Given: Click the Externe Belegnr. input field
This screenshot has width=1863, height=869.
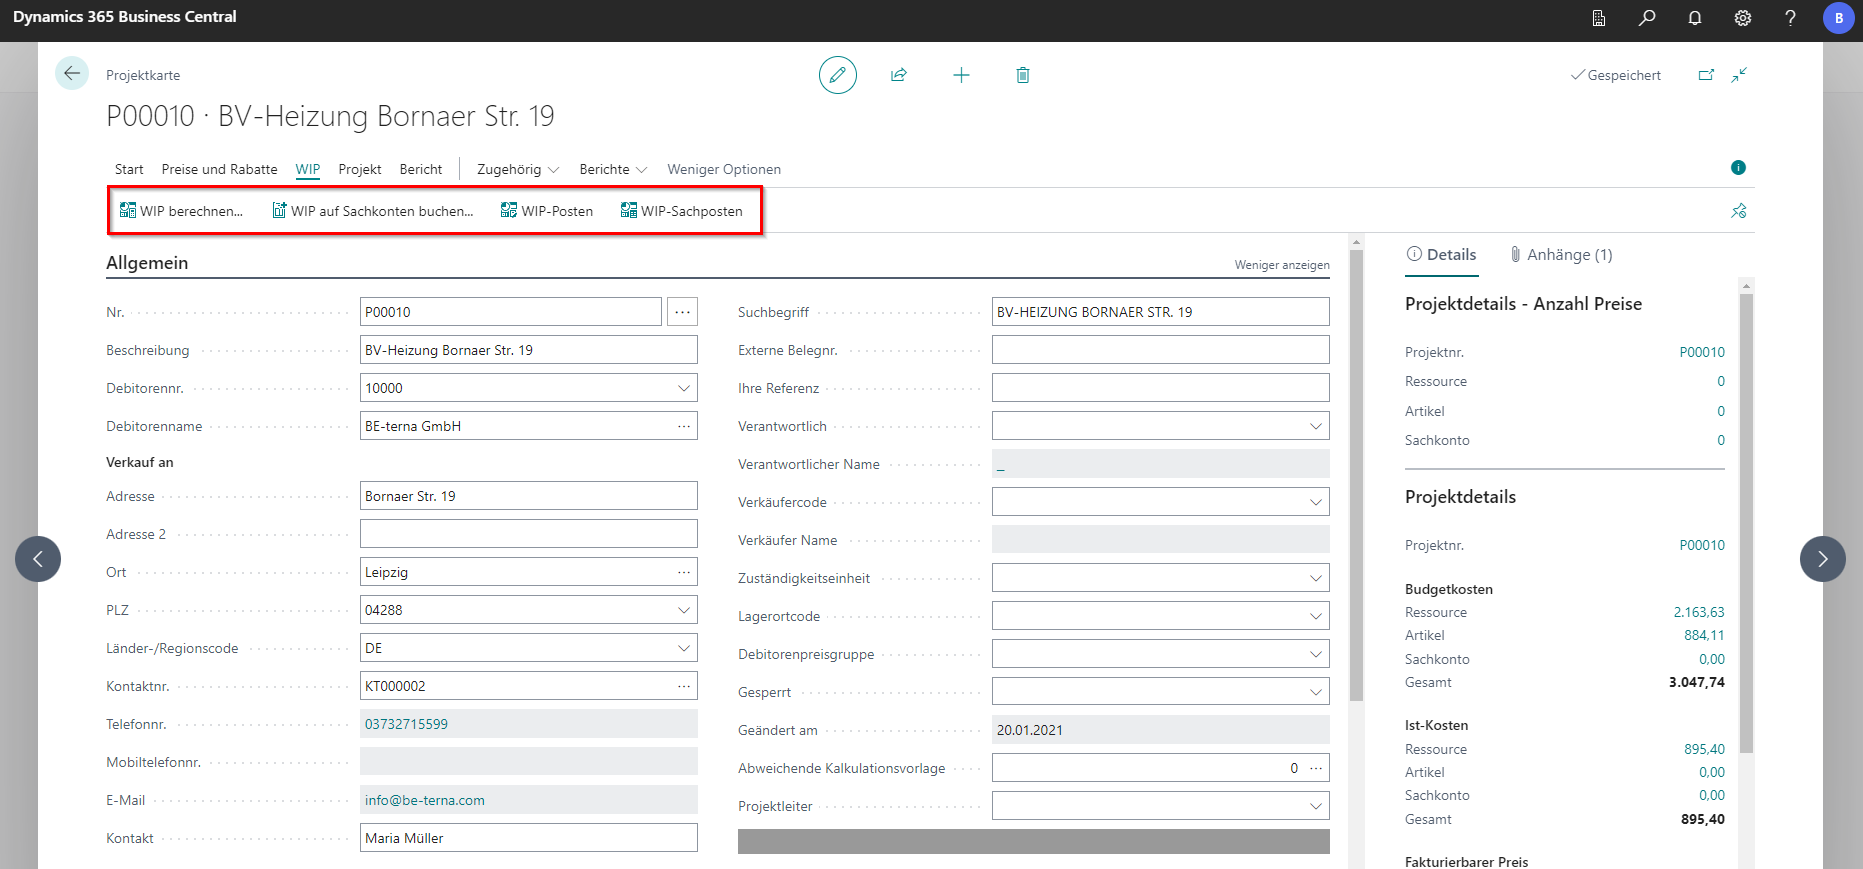Looking at the screenshot, I should [1159, 350].
